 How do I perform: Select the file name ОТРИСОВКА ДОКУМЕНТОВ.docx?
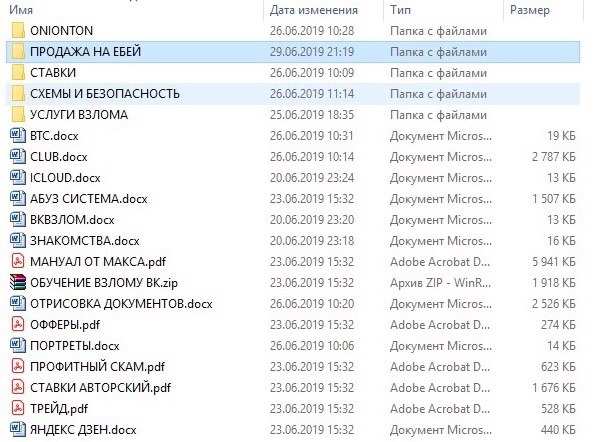121,304
